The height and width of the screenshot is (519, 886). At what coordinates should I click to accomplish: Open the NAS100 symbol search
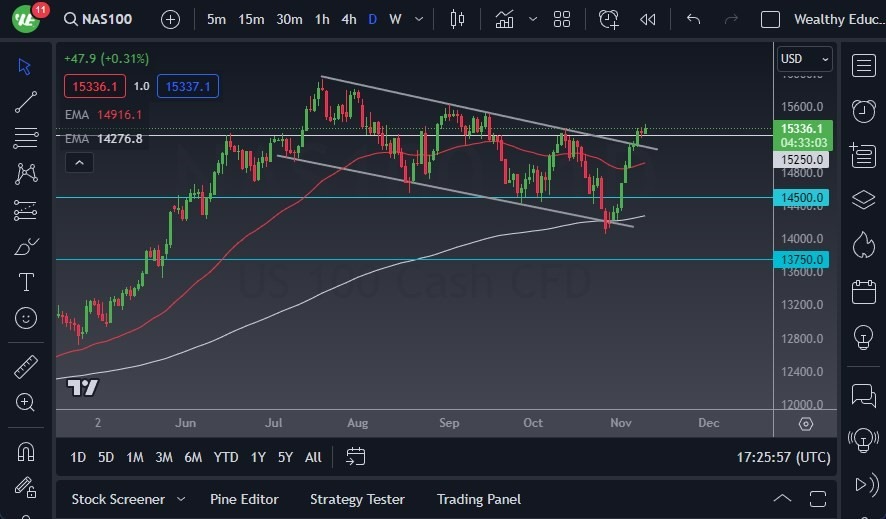(98, 19)
